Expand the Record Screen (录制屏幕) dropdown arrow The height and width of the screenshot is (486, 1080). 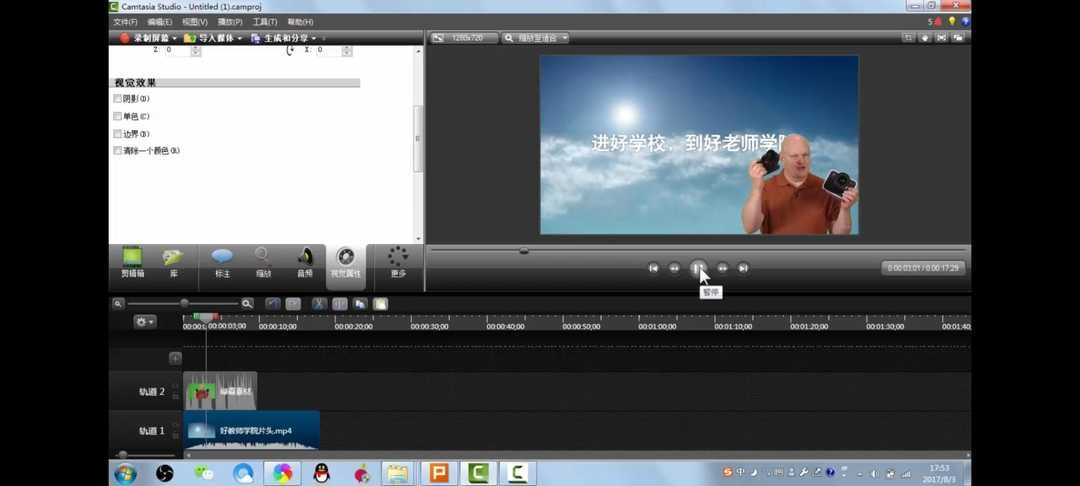tap(174, 39)
